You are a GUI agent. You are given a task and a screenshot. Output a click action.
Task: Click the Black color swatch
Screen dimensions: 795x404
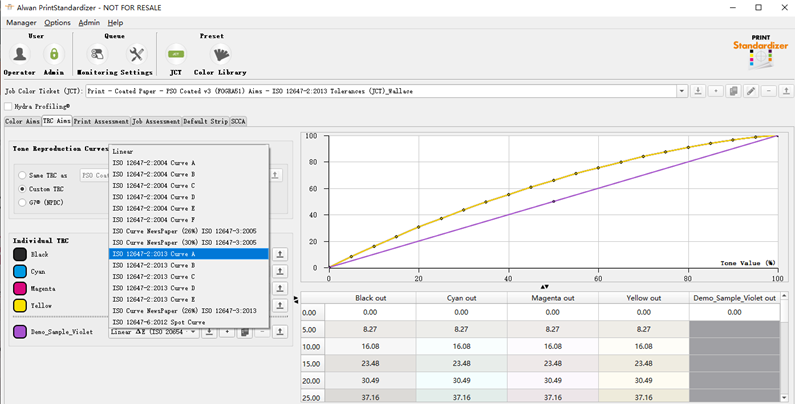click(20, 254)
